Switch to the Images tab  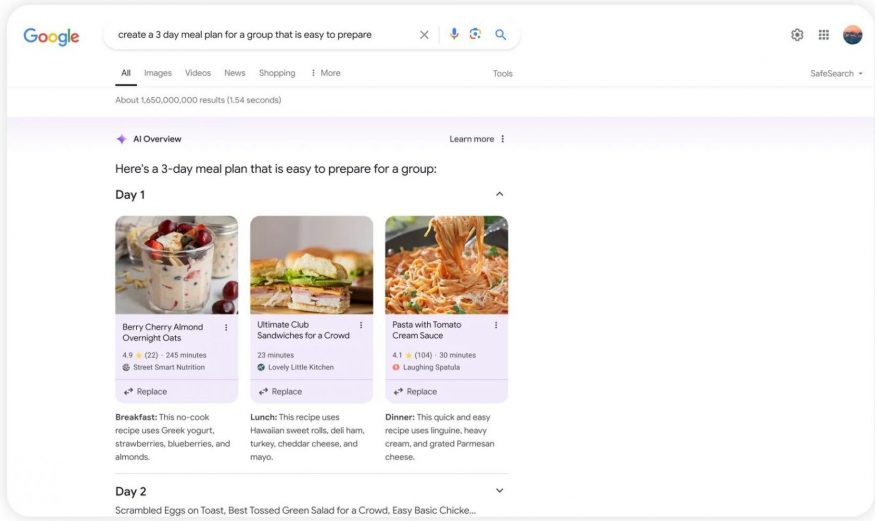(x=158, y=73)
